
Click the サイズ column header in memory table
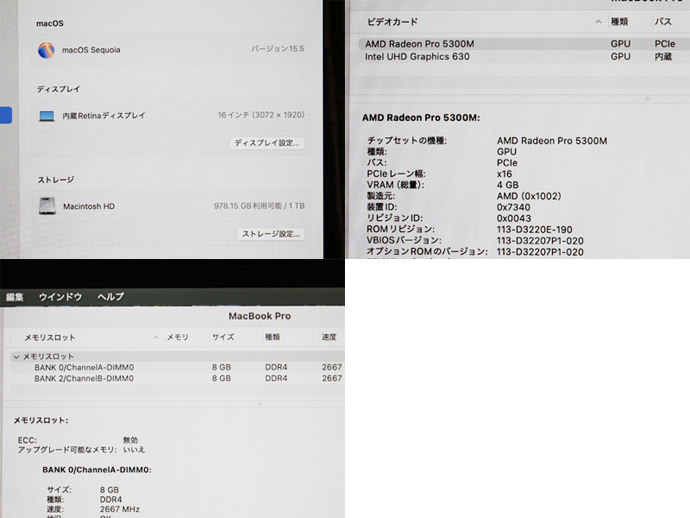[x=223, y=337]
